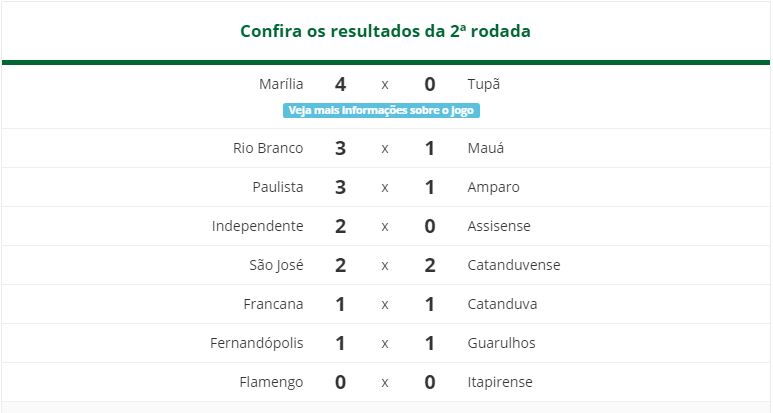This screenshot has width=773, height=413.
Task: Choose the São José team name
Action: 276,265
